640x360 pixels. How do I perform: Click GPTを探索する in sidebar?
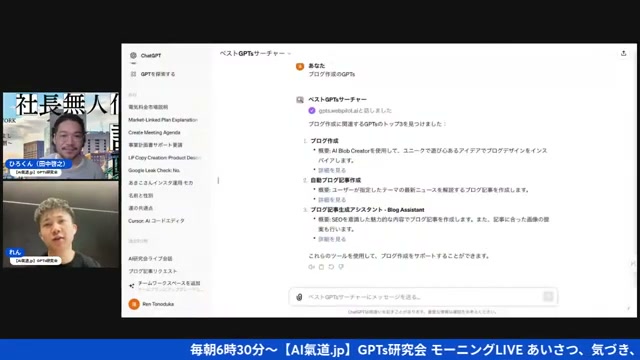tap(158, 74)
